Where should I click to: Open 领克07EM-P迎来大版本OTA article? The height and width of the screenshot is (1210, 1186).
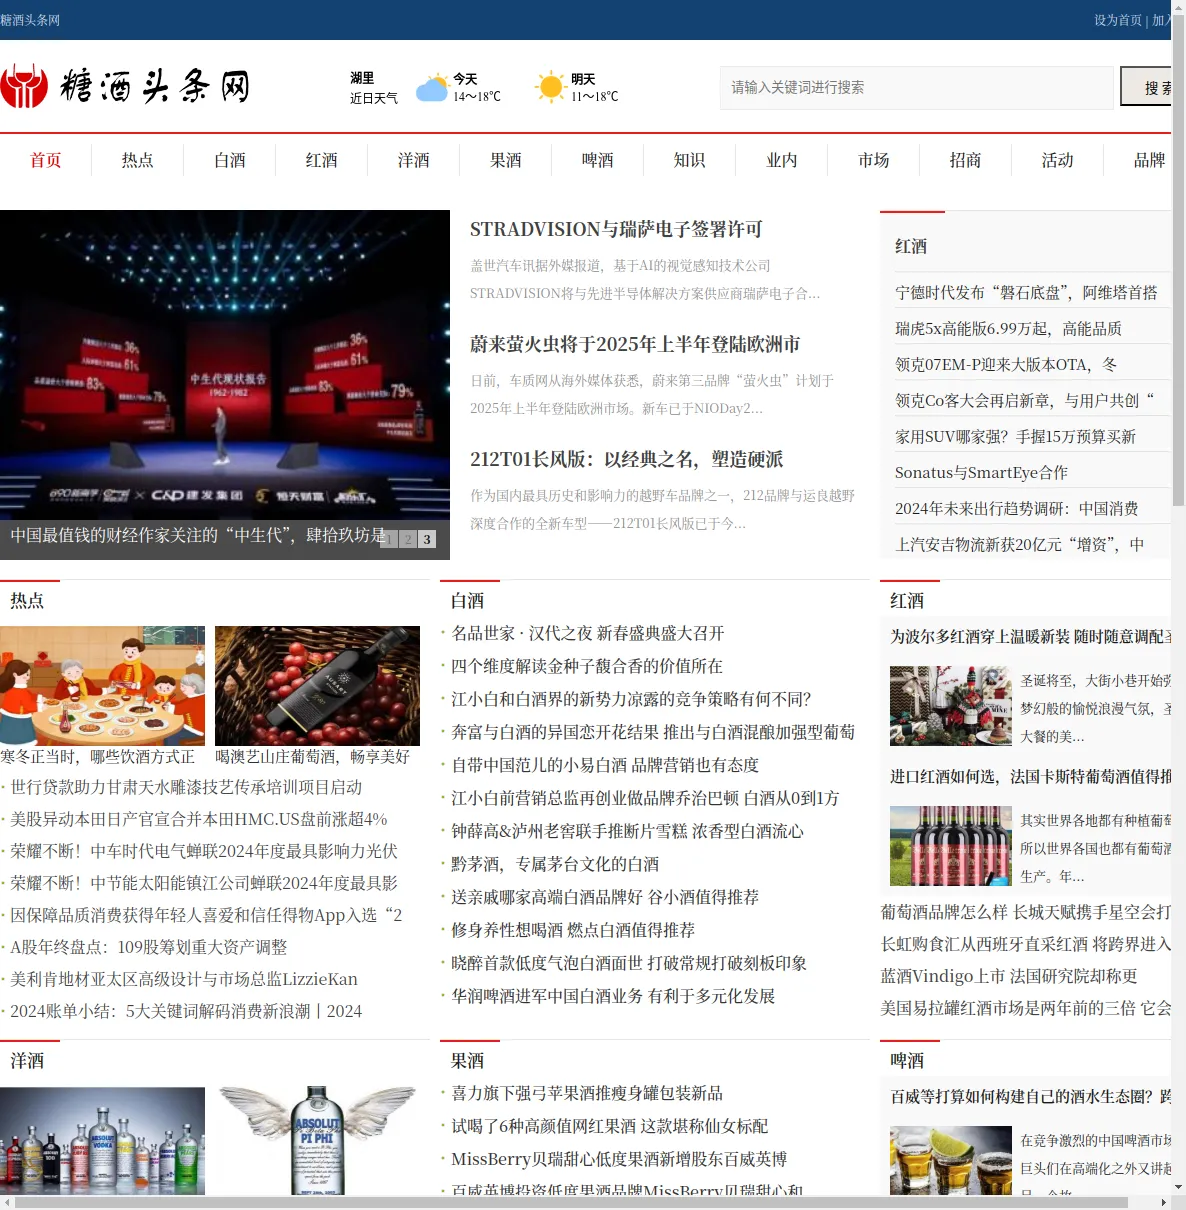click(1006, 365)
